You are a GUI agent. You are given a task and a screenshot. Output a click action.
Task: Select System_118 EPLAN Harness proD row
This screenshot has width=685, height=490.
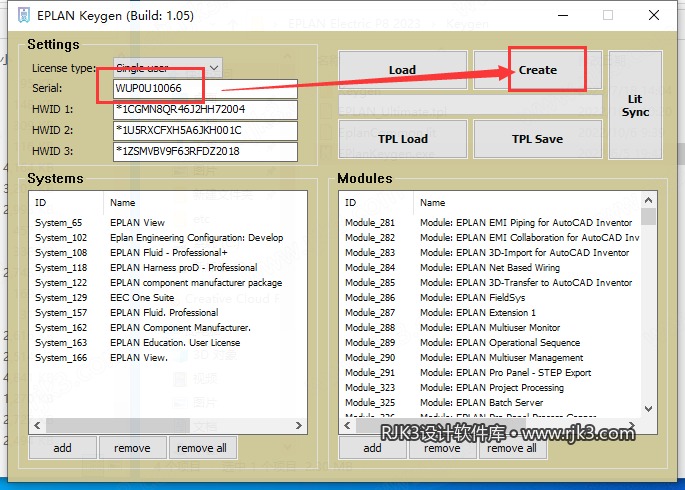[x=168, y=268]
